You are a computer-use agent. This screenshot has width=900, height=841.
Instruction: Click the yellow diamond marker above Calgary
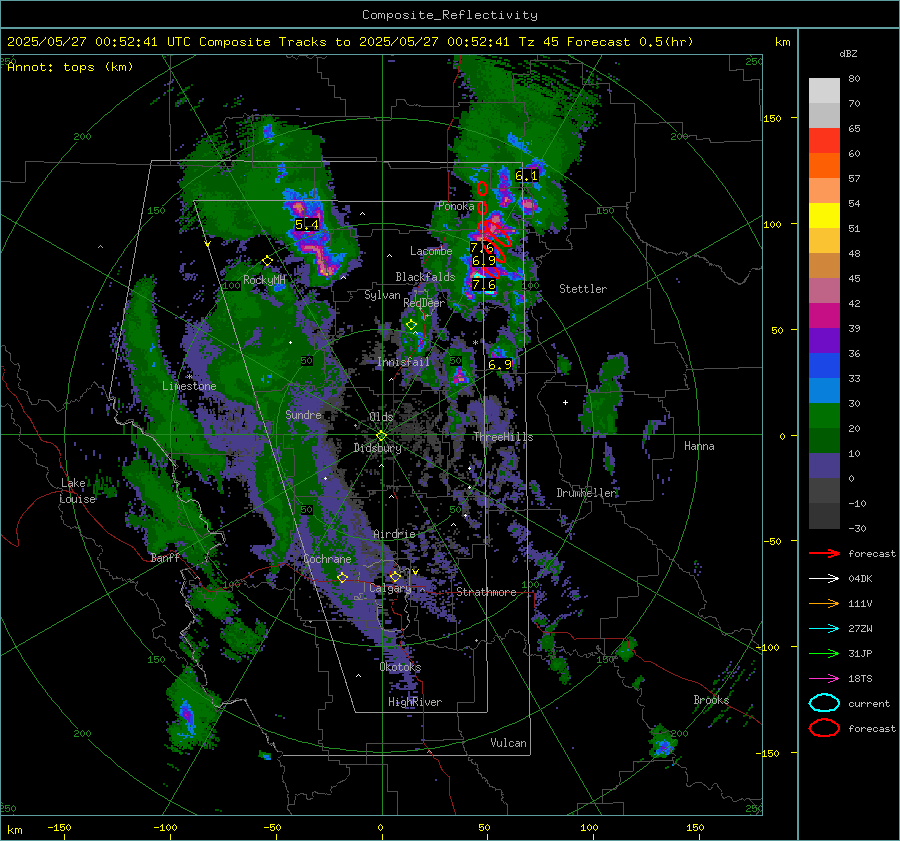coord(395,576)
